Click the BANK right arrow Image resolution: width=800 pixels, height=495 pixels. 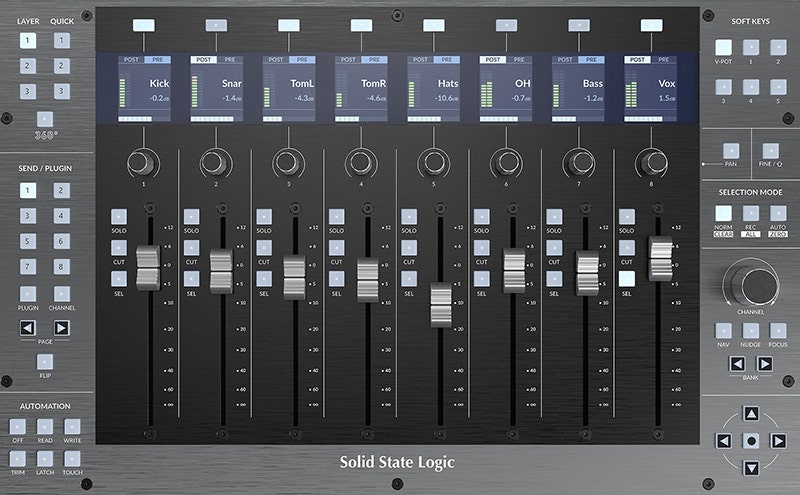point(764,363)
